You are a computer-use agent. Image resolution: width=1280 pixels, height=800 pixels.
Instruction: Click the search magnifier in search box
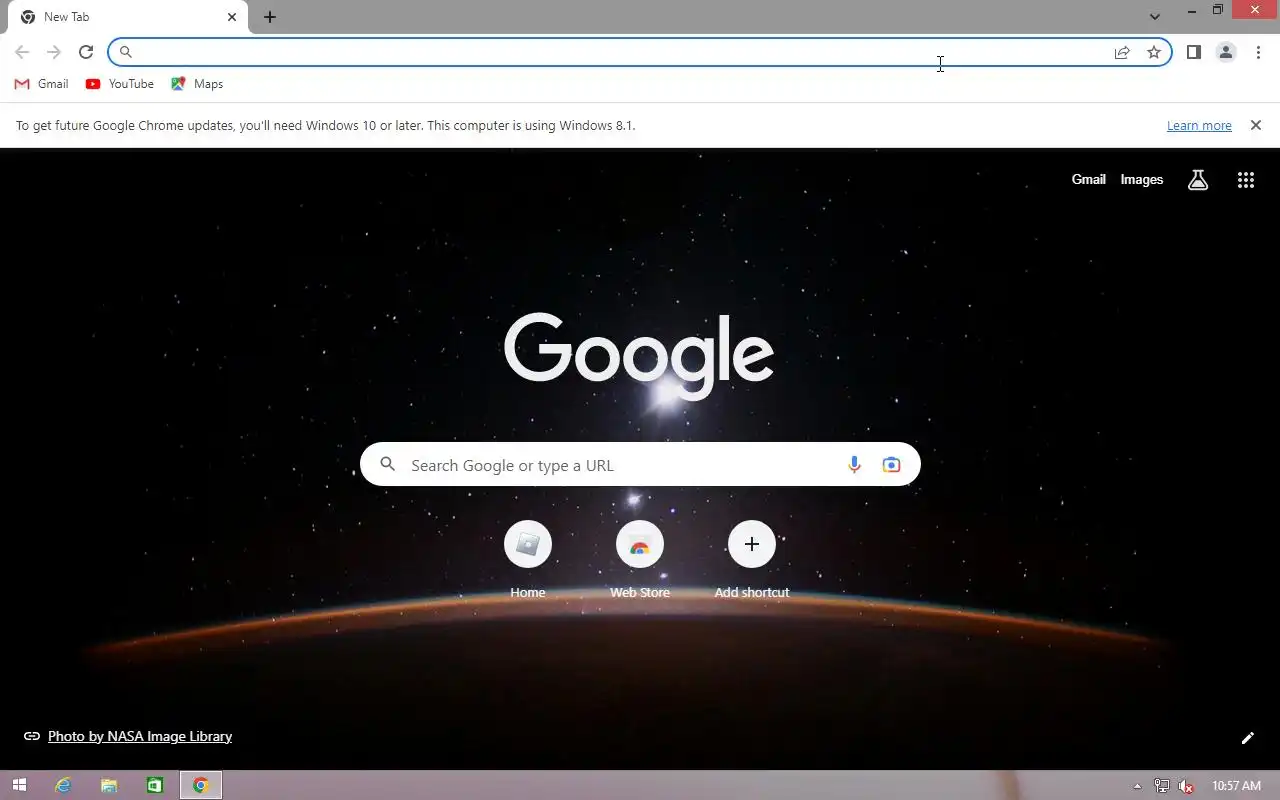coord(388,465)
